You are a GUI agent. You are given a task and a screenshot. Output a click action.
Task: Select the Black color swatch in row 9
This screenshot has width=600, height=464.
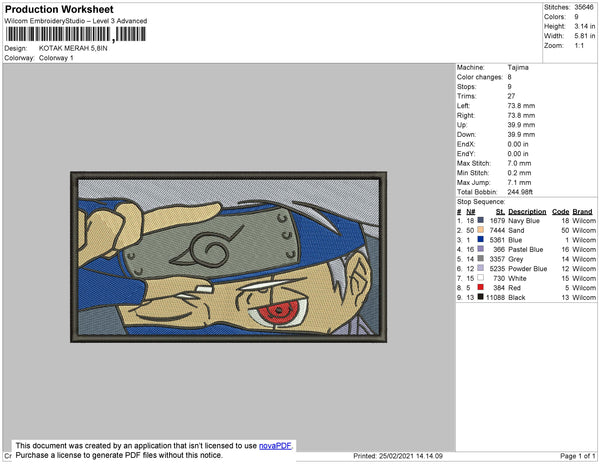pos(481,297)
